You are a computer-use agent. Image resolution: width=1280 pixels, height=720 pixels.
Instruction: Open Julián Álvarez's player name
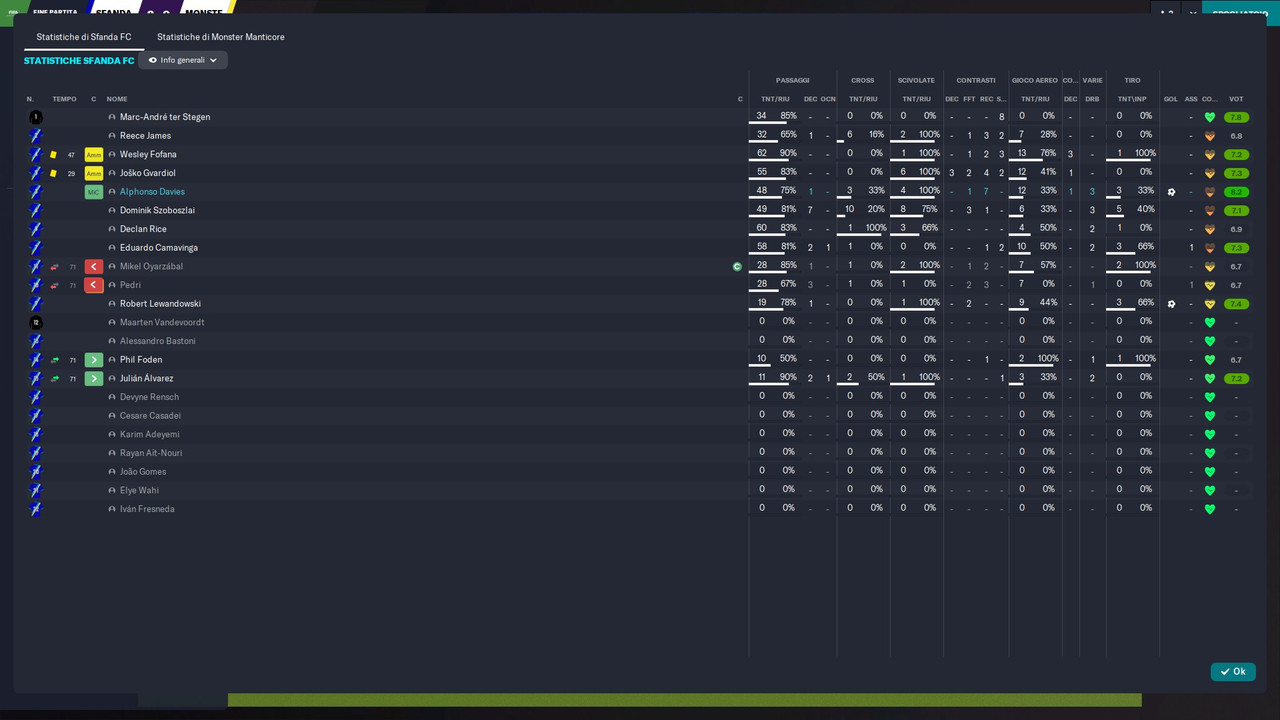pyautogui.click(x=146, y=379)
